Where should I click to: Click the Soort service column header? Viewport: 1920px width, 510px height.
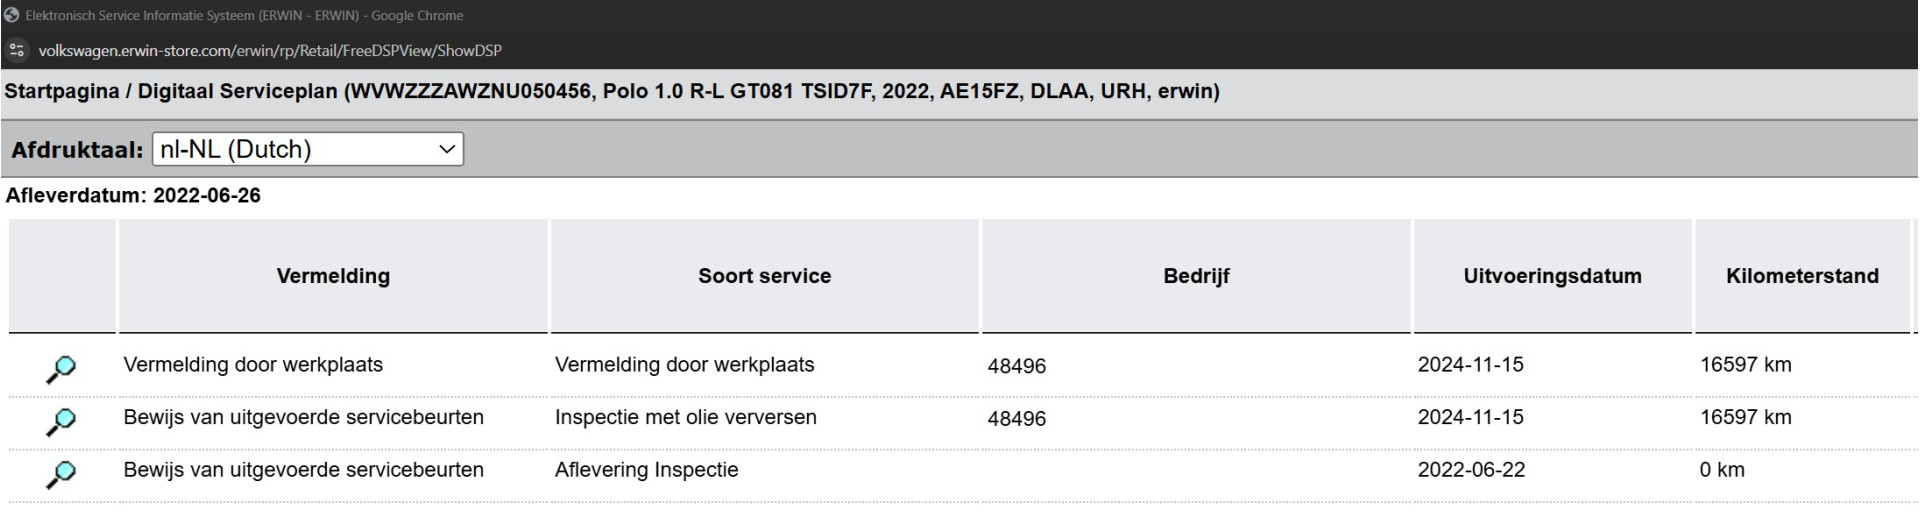[765, 276]
